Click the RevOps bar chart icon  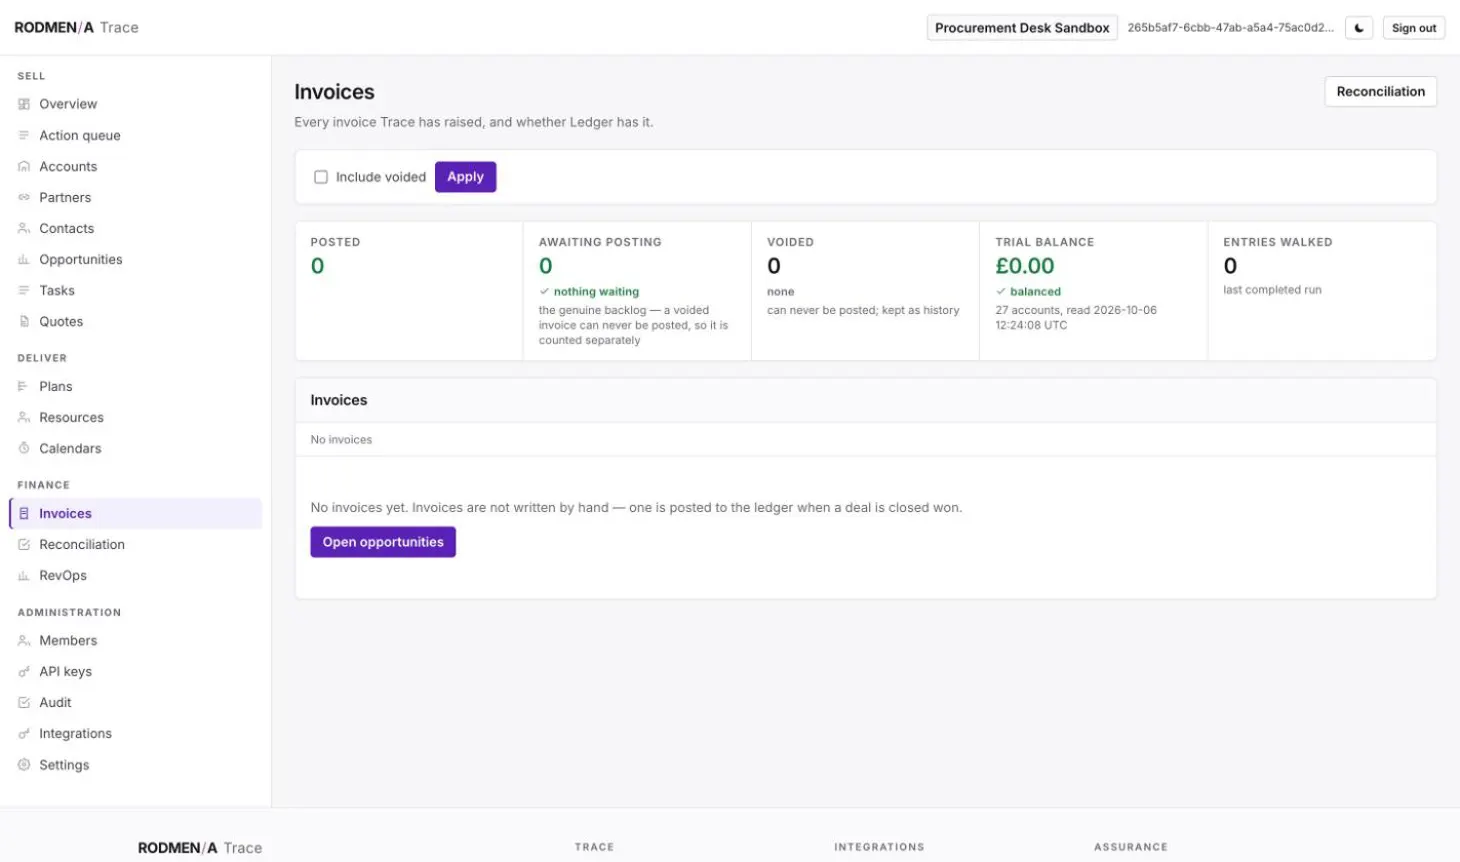24,575
